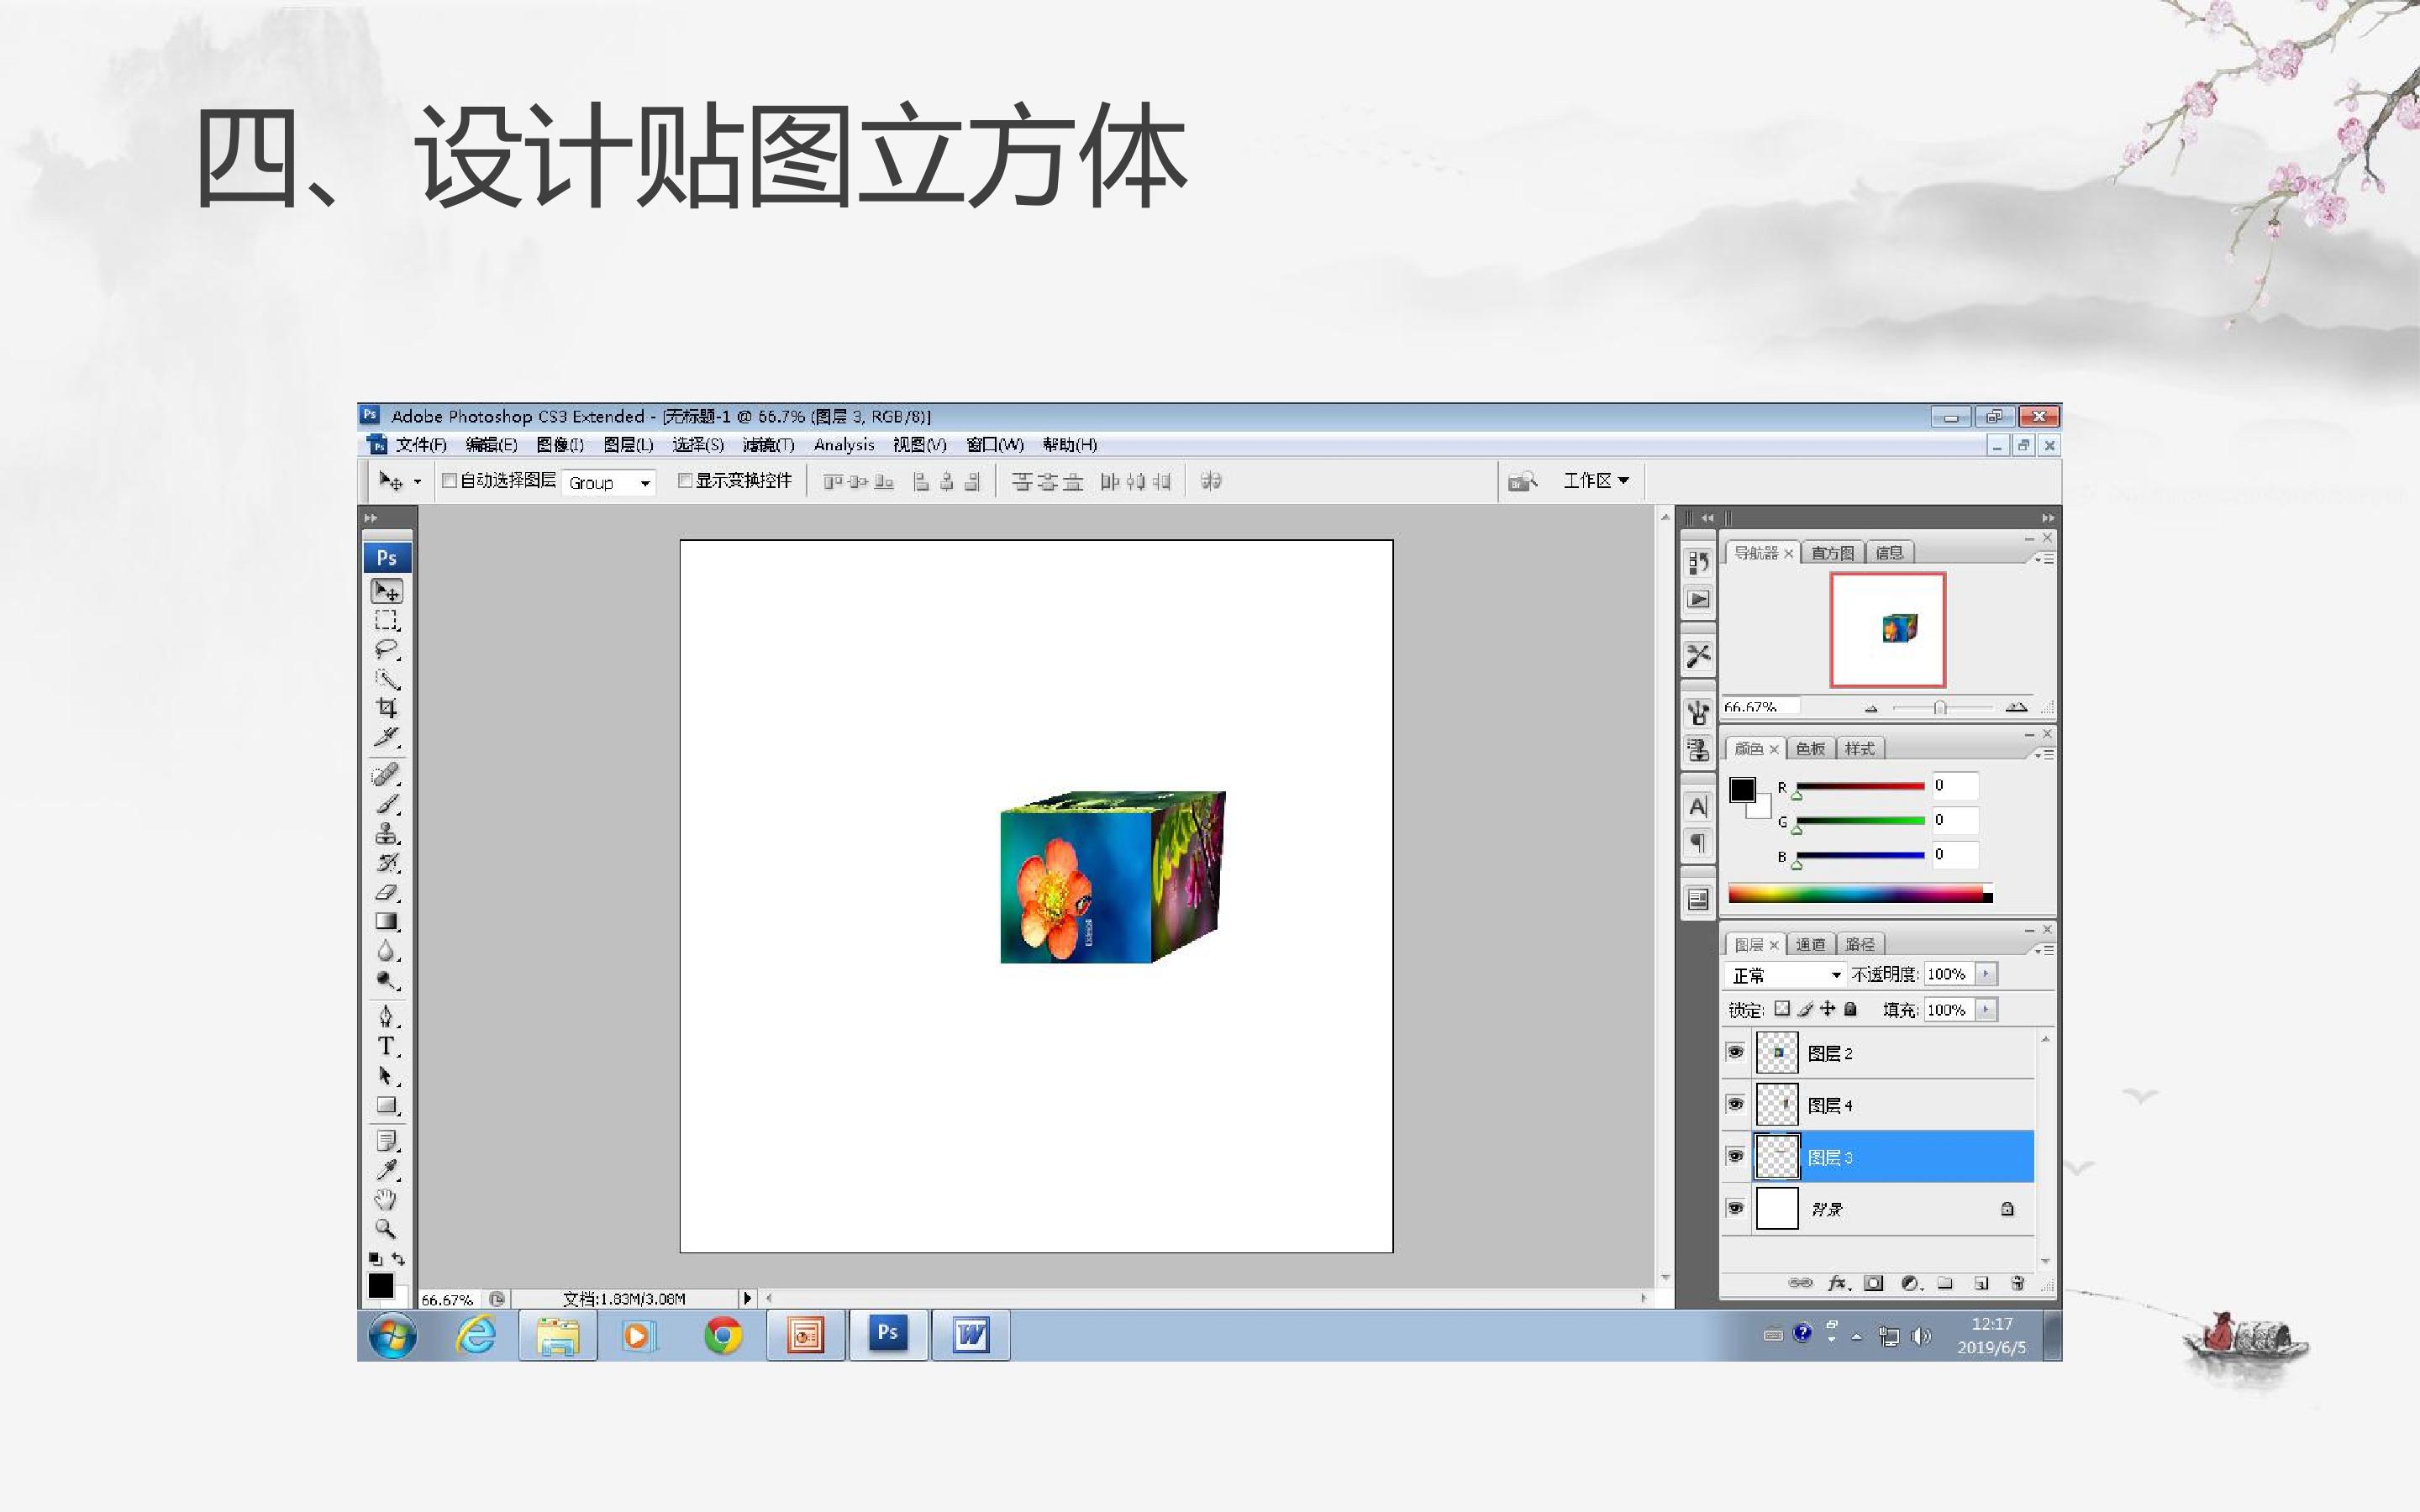Image resolution: width=2420 pixels, height=1512 pixels.
Task: Hide layer 图层 2 via eye icon
Action: pyautogui.click(x=1735, y=1052)
